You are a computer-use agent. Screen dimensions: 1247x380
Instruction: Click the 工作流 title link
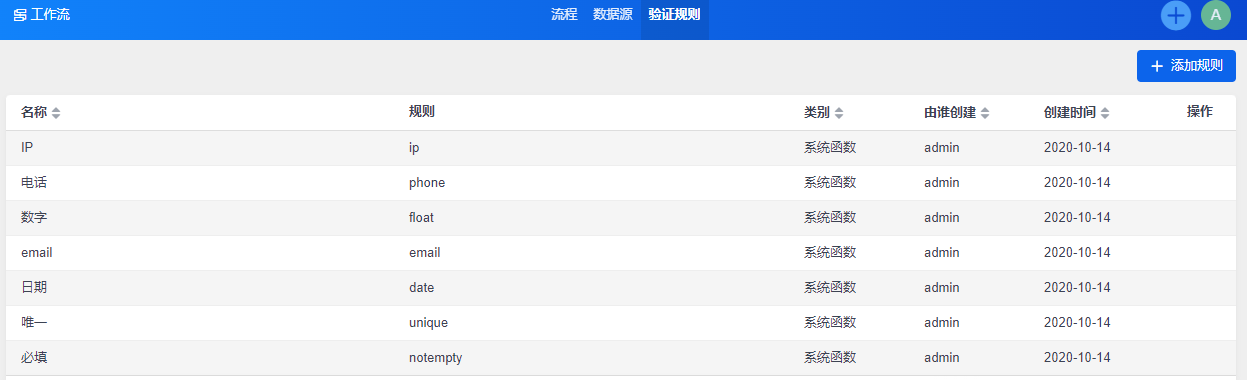(50, 15)
